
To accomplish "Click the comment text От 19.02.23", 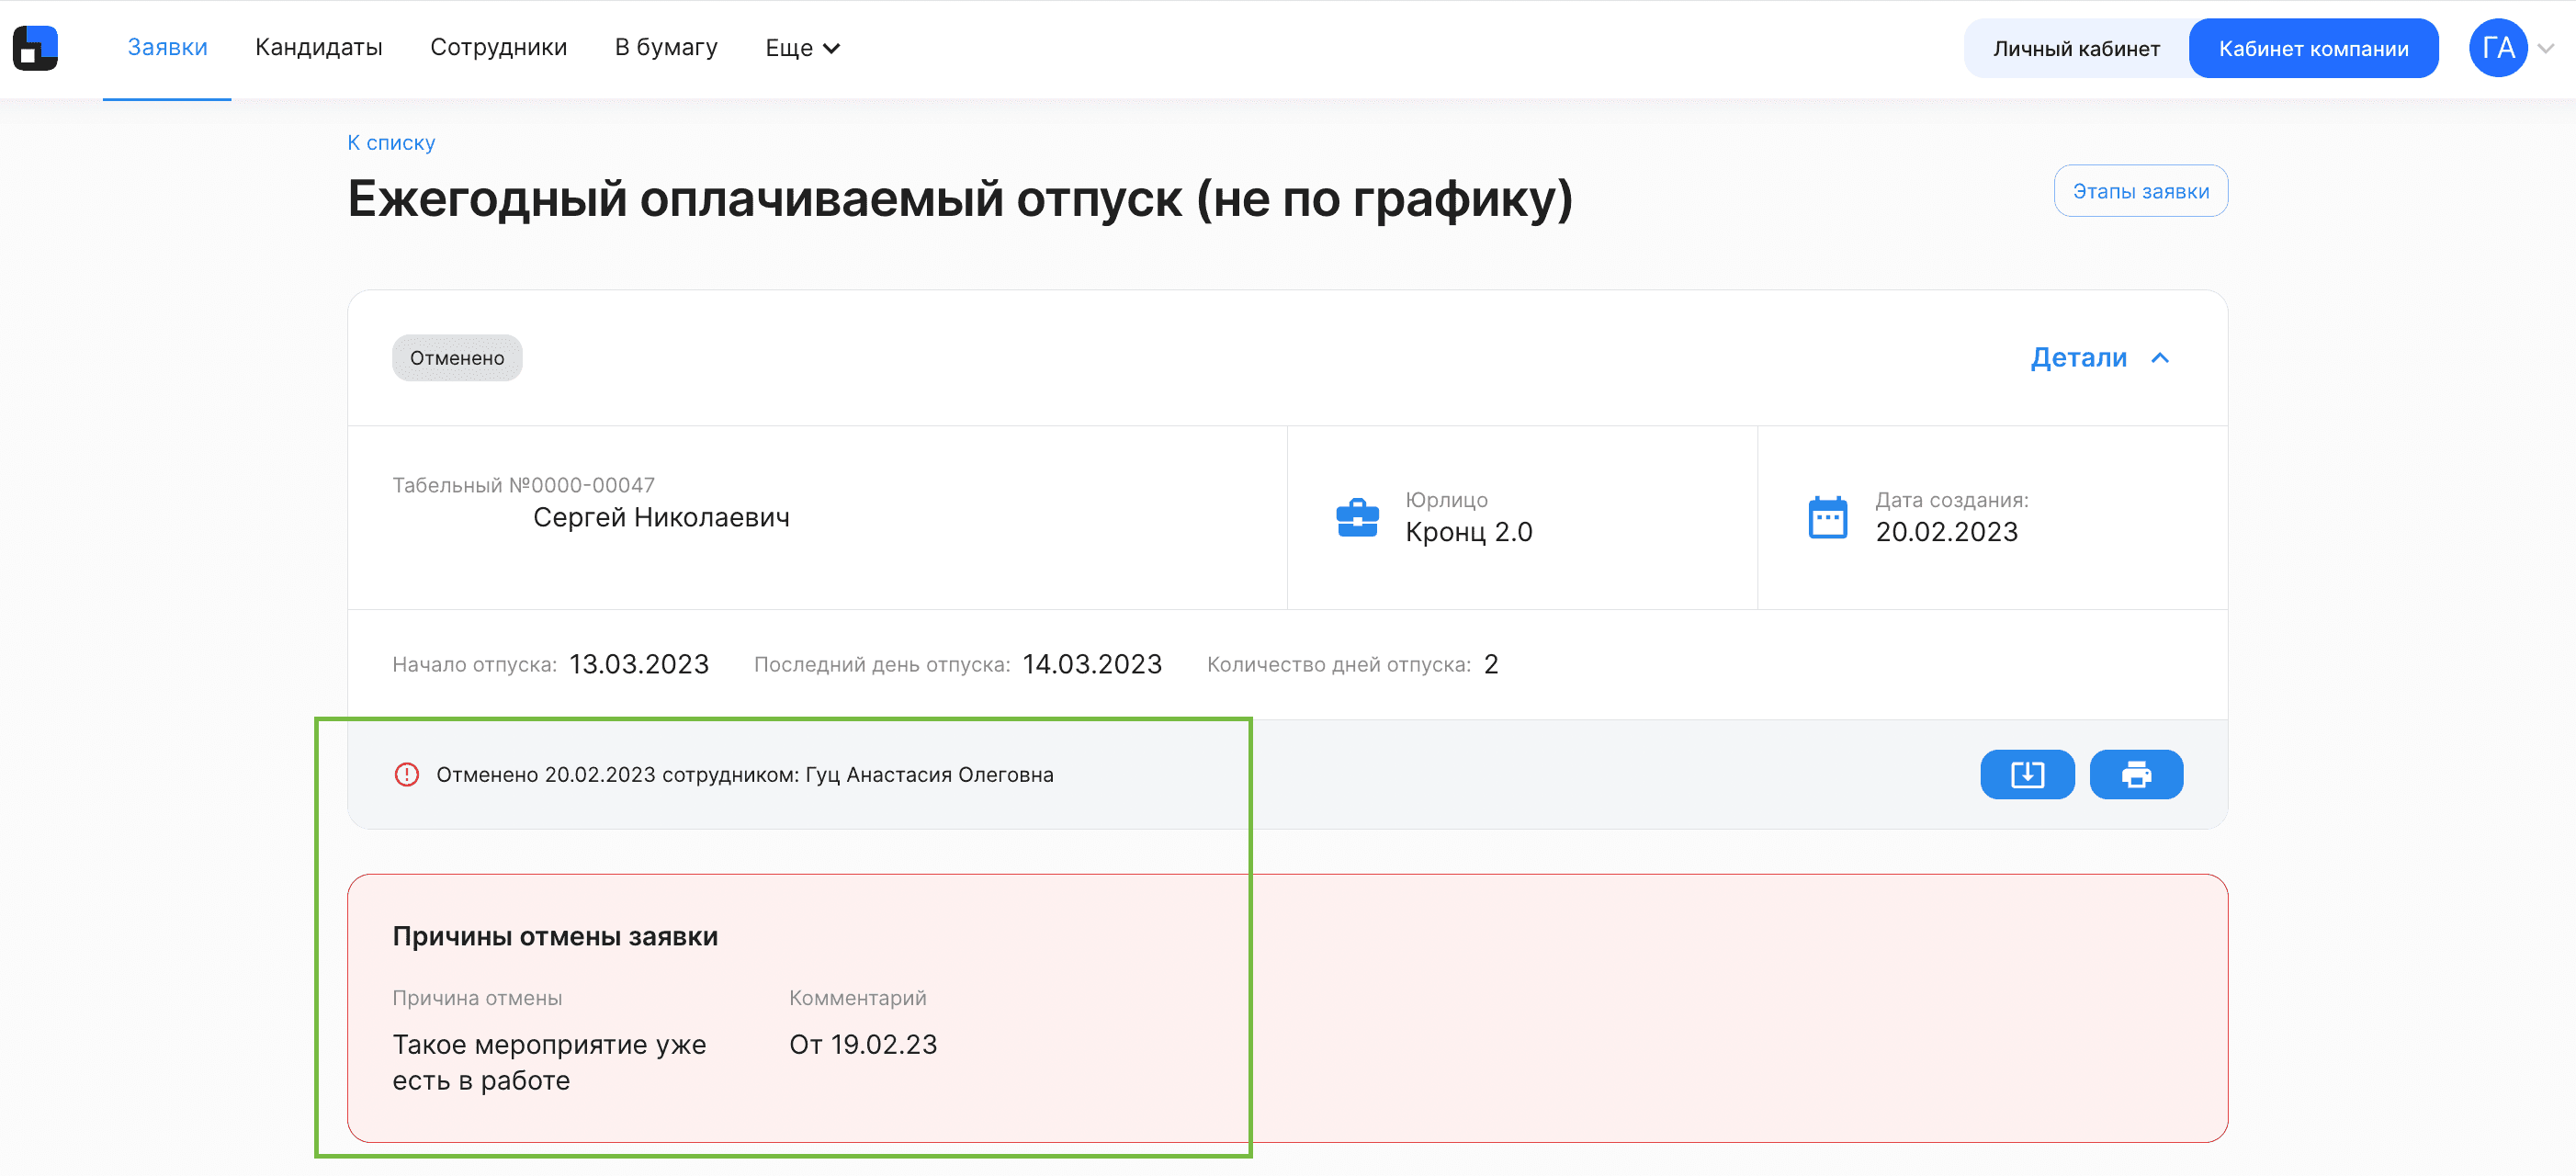I will coord(863,1044).
